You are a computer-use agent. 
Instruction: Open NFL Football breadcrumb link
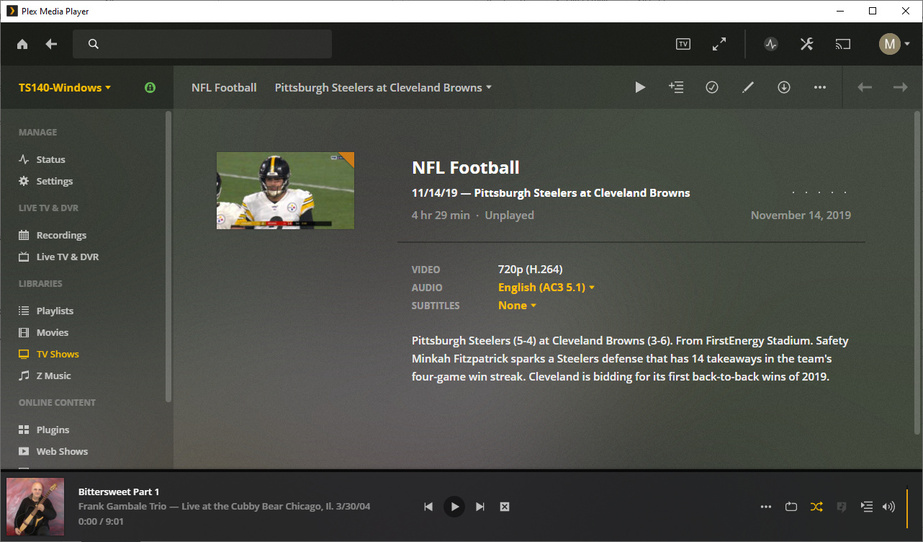[224, 88]
